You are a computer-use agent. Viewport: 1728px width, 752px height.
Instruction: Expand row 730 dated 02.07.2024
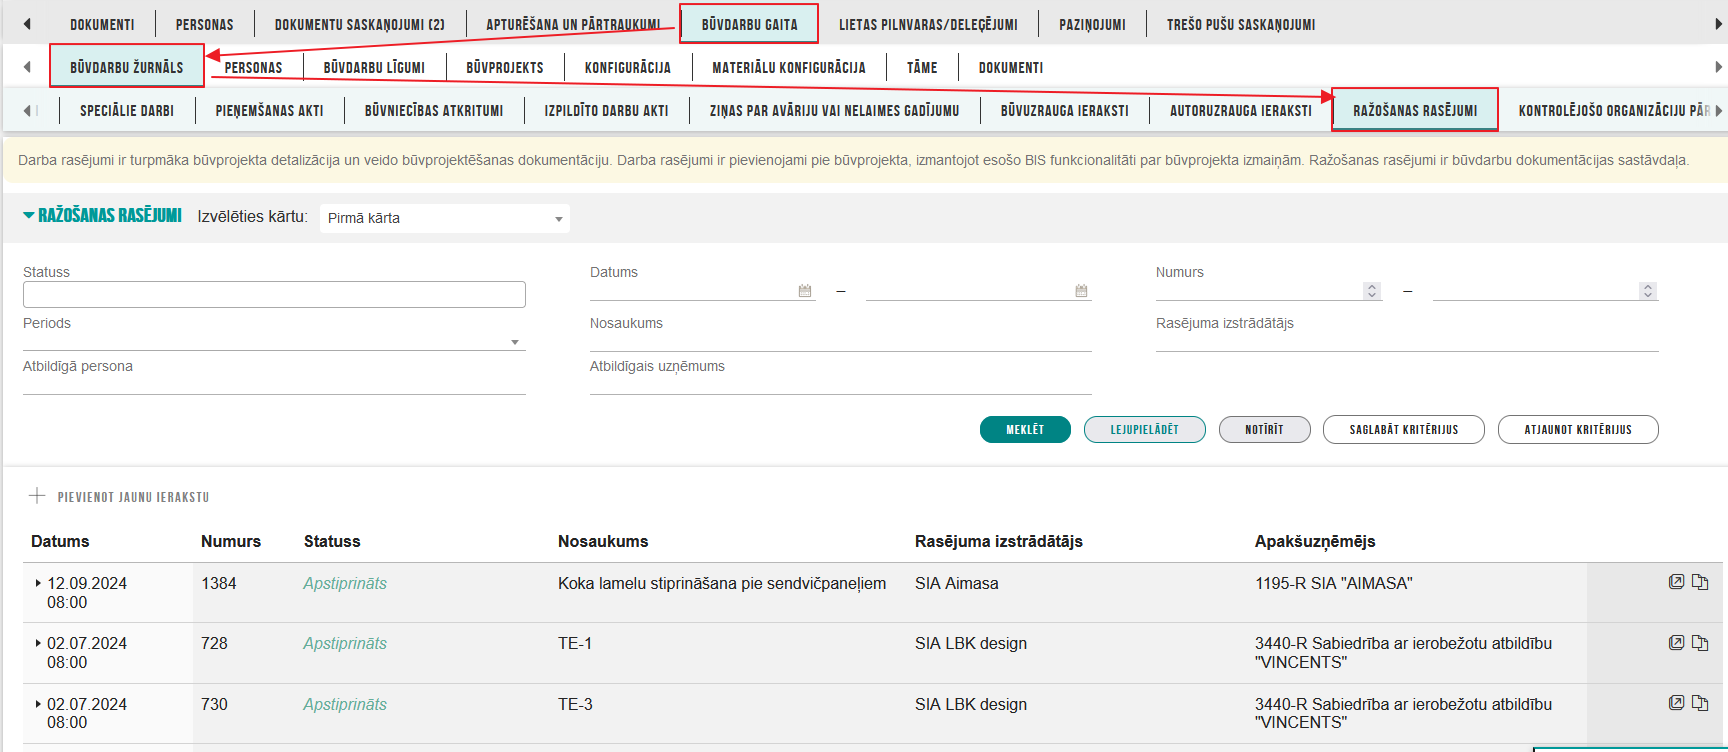click(x=38, y=704)
